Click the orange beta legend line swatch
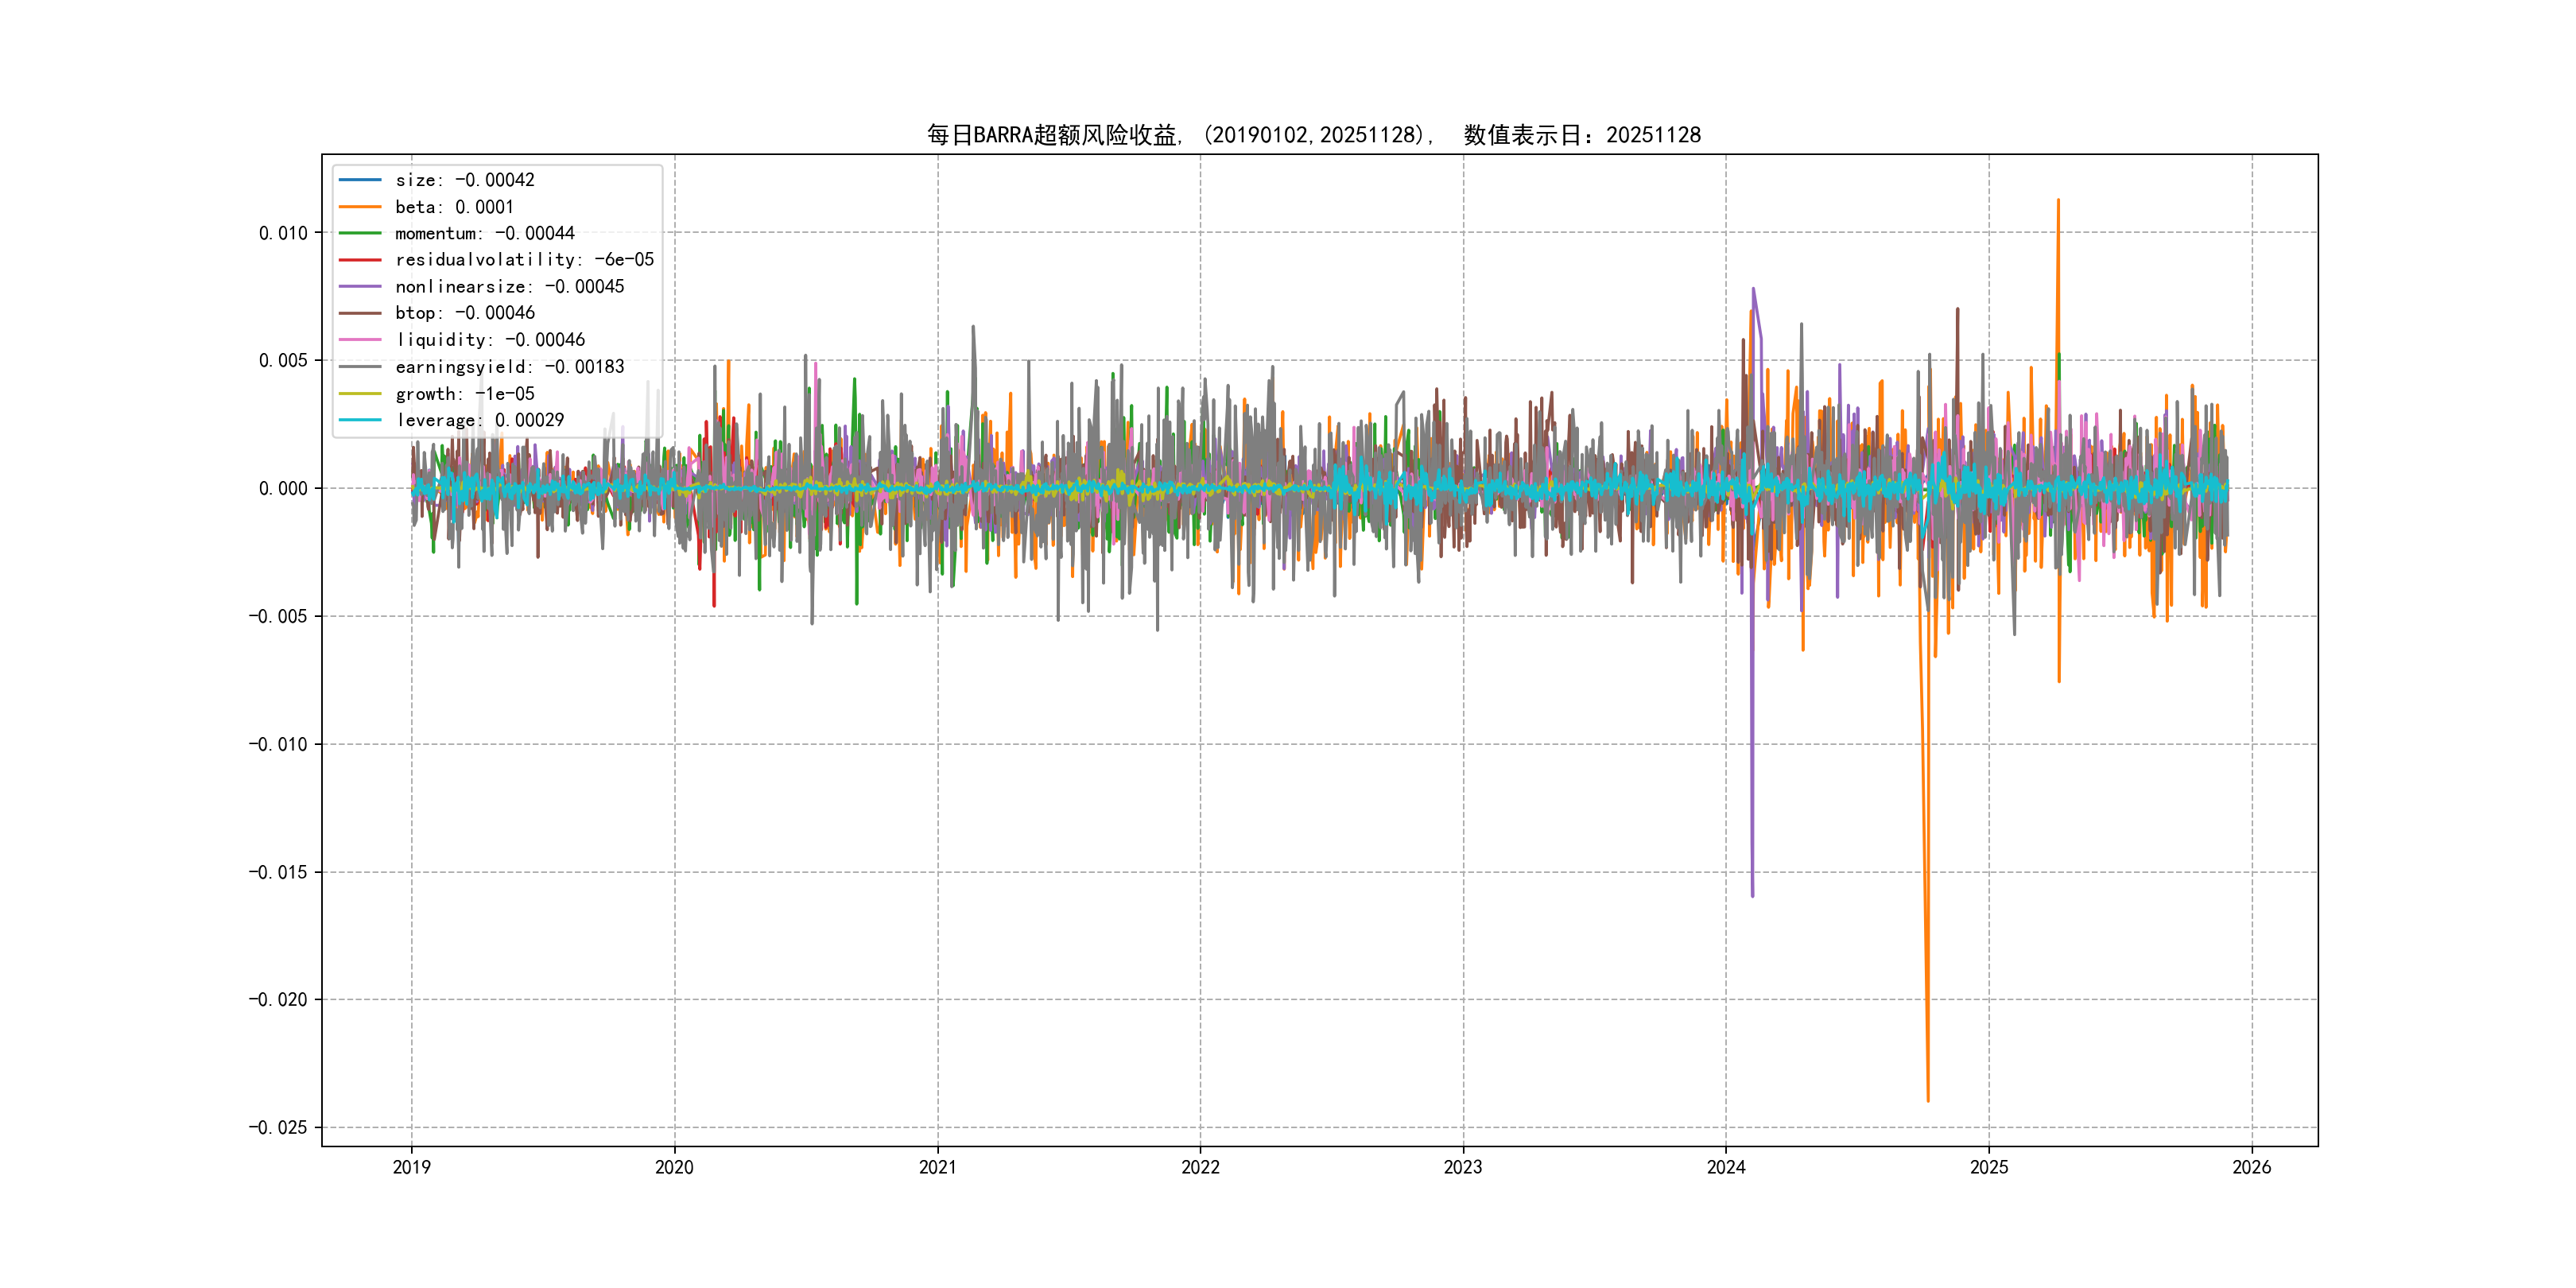The height and width of the screenshot is (1288, 2576). tap(360, 207)
